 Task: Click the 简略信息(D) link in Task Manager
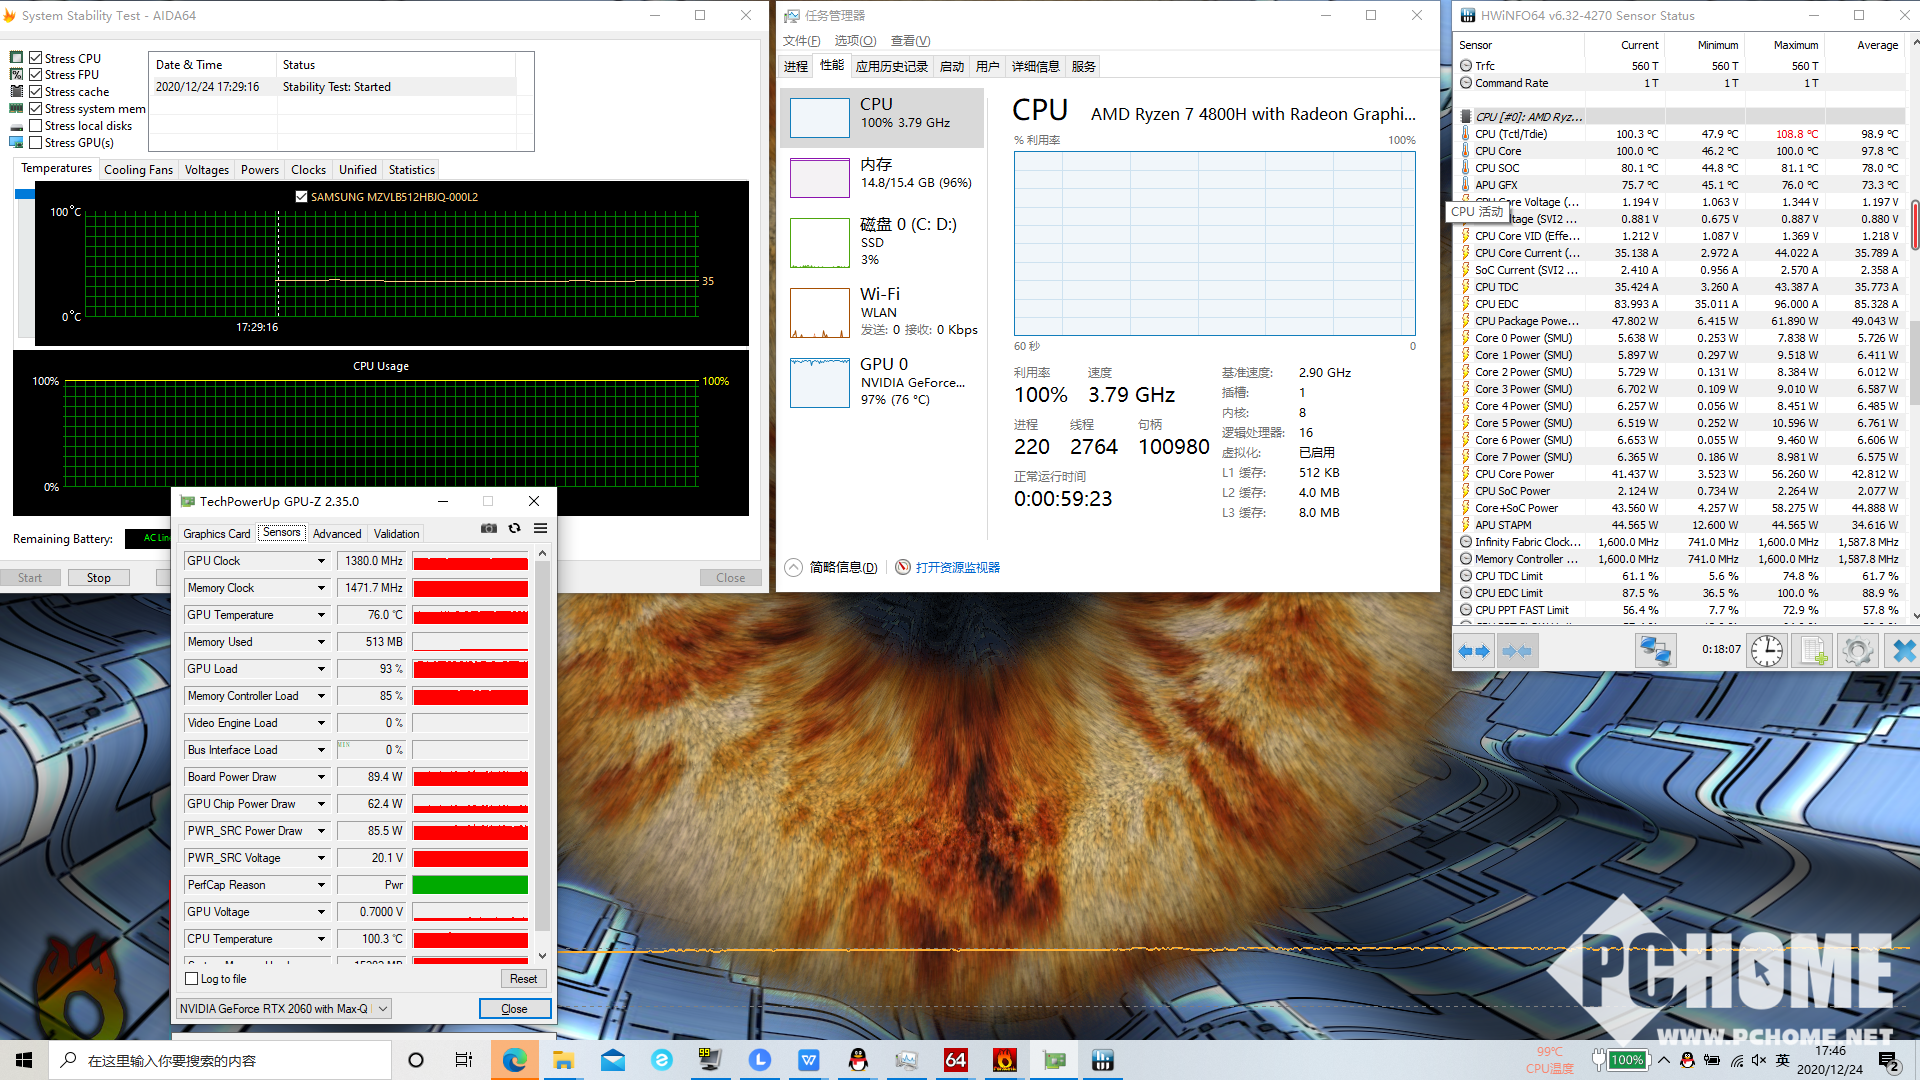tap(843, 568)
